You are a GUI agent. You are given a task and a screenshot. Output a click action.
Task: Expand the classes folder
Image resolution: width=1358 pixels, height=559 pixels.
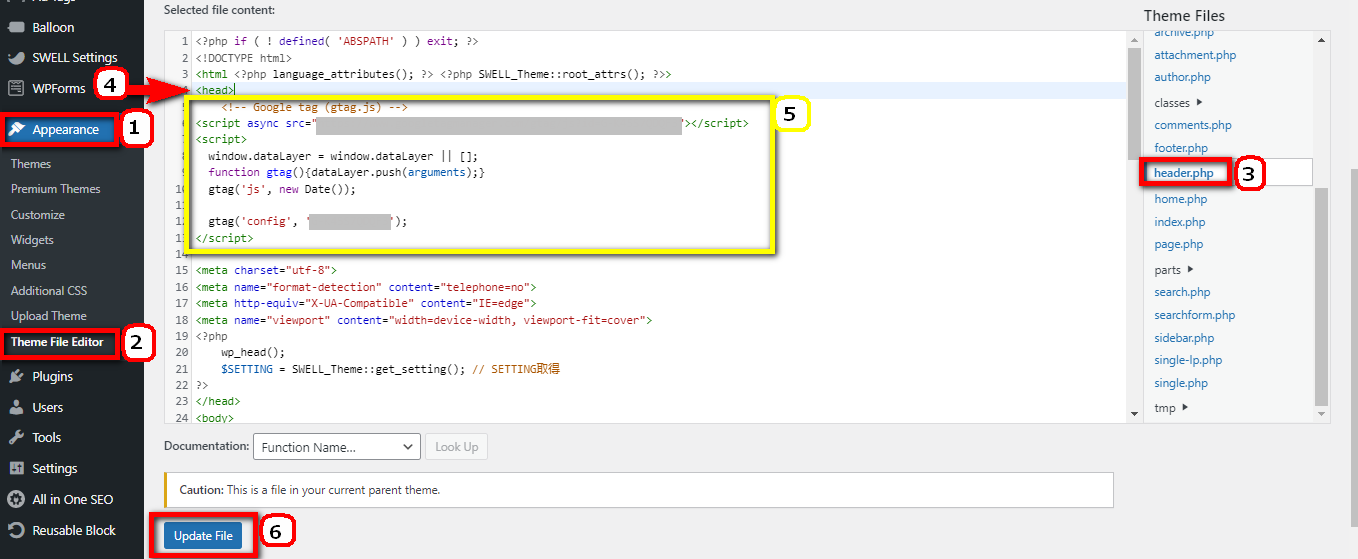[1199, 103]
